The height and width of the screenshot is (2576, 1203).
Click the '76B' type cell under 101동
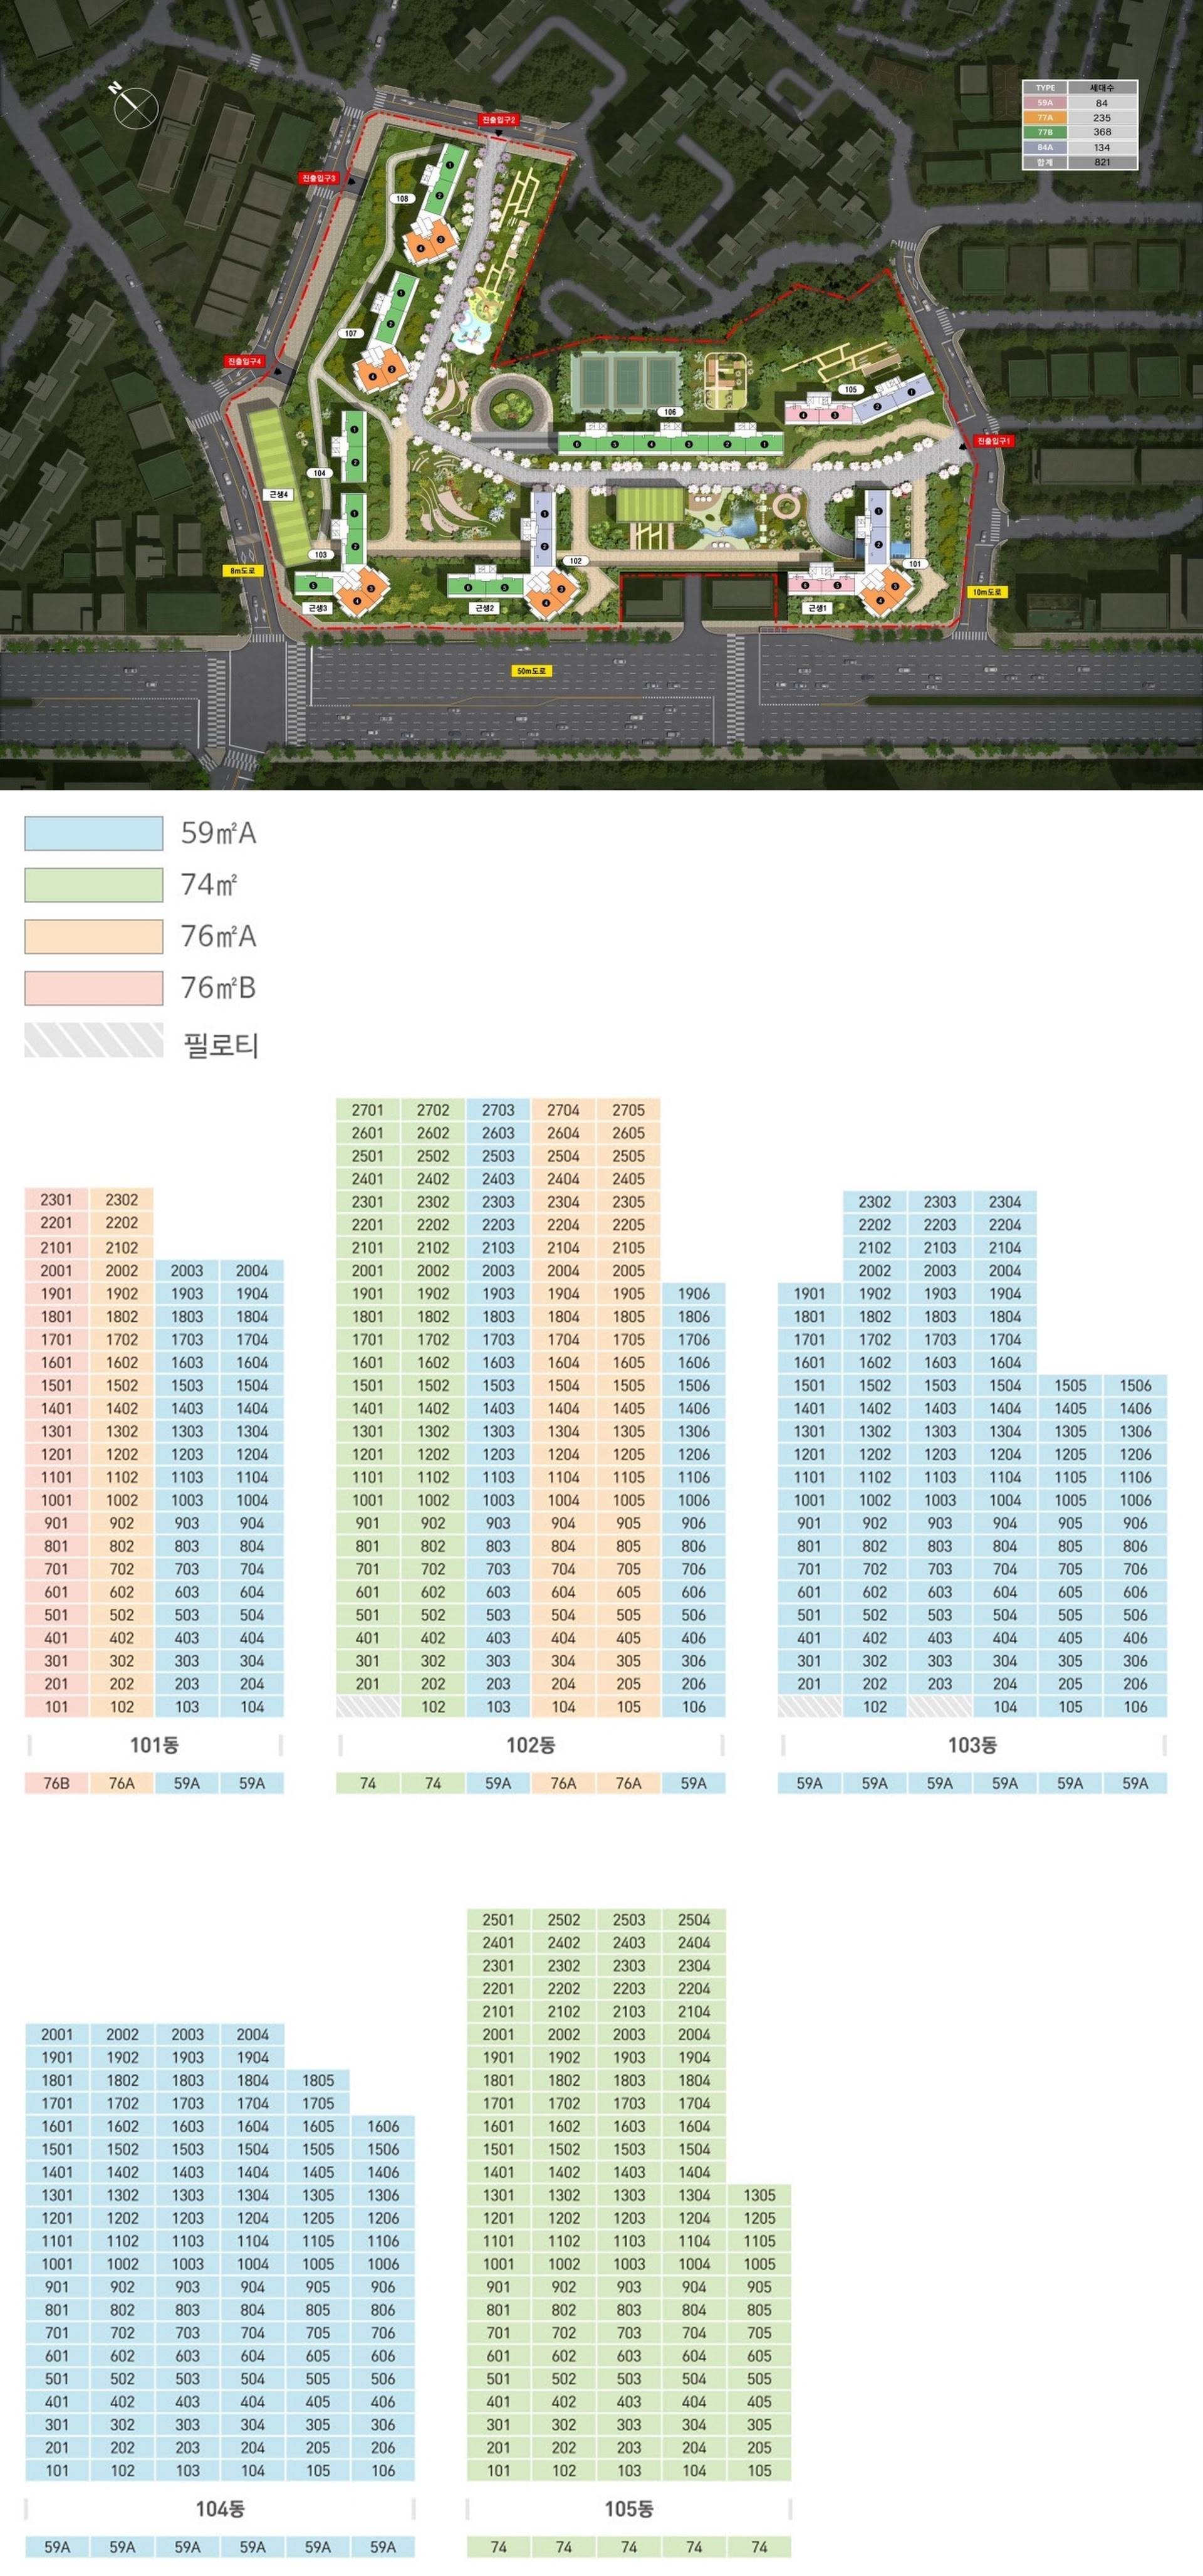click(x=57, y=1783)
